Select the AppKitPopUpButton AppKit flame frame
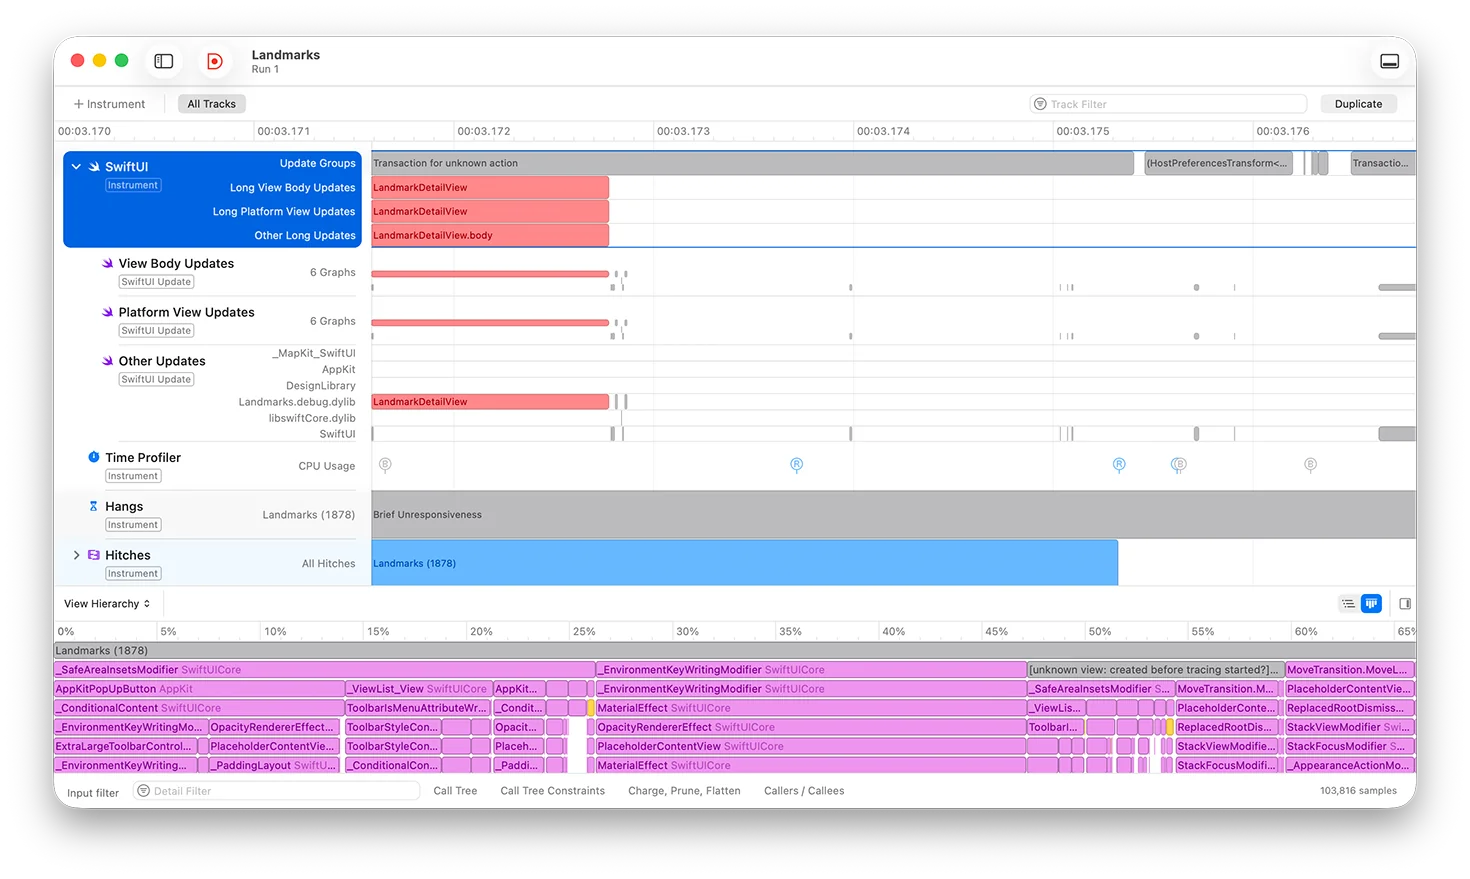 (x=199, y=689)
